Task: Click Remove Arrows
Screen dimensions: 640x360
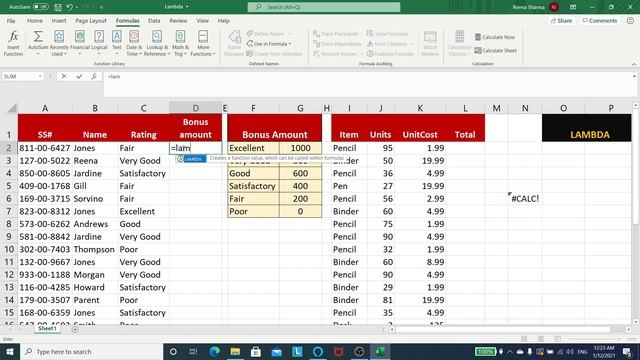Action: click(337, 54)
